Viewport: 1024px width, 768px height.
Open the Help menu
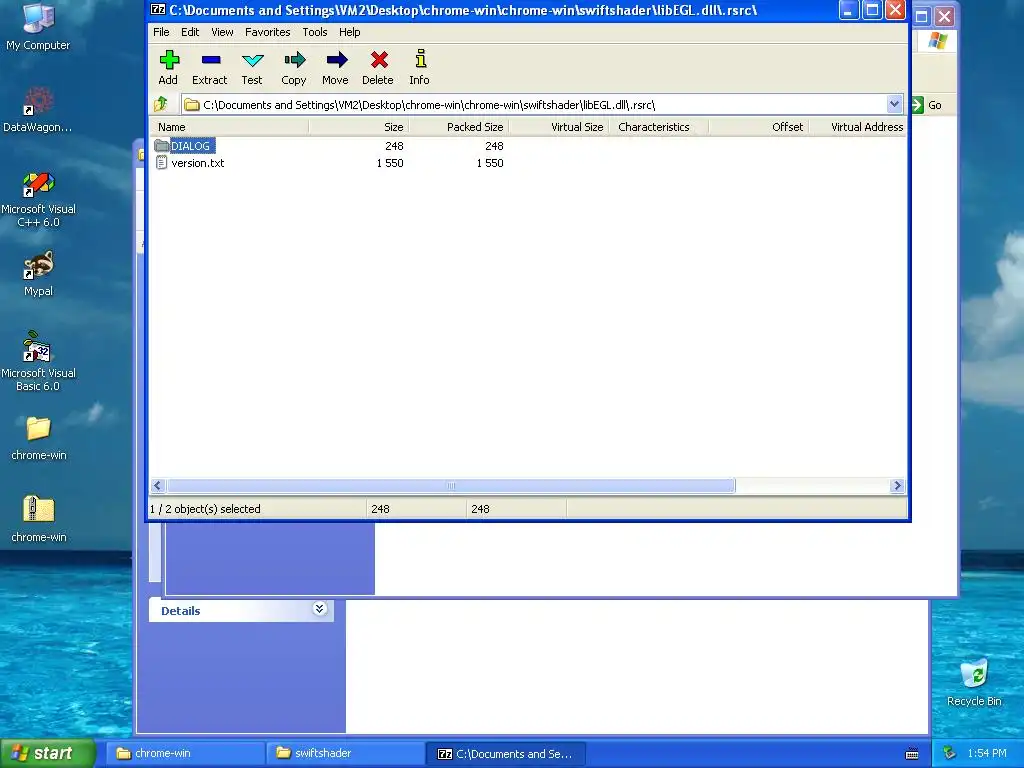tap(349, 32)
